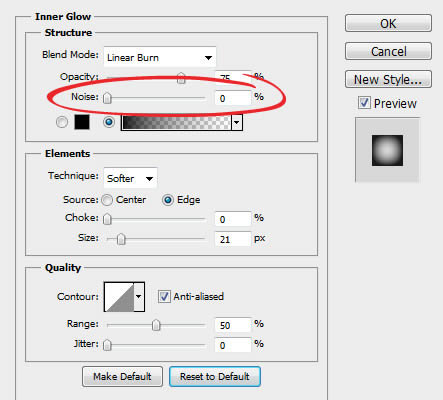Select Center as glow source
The width and height of the screenshot is (443, 400).
coord(107,200)
